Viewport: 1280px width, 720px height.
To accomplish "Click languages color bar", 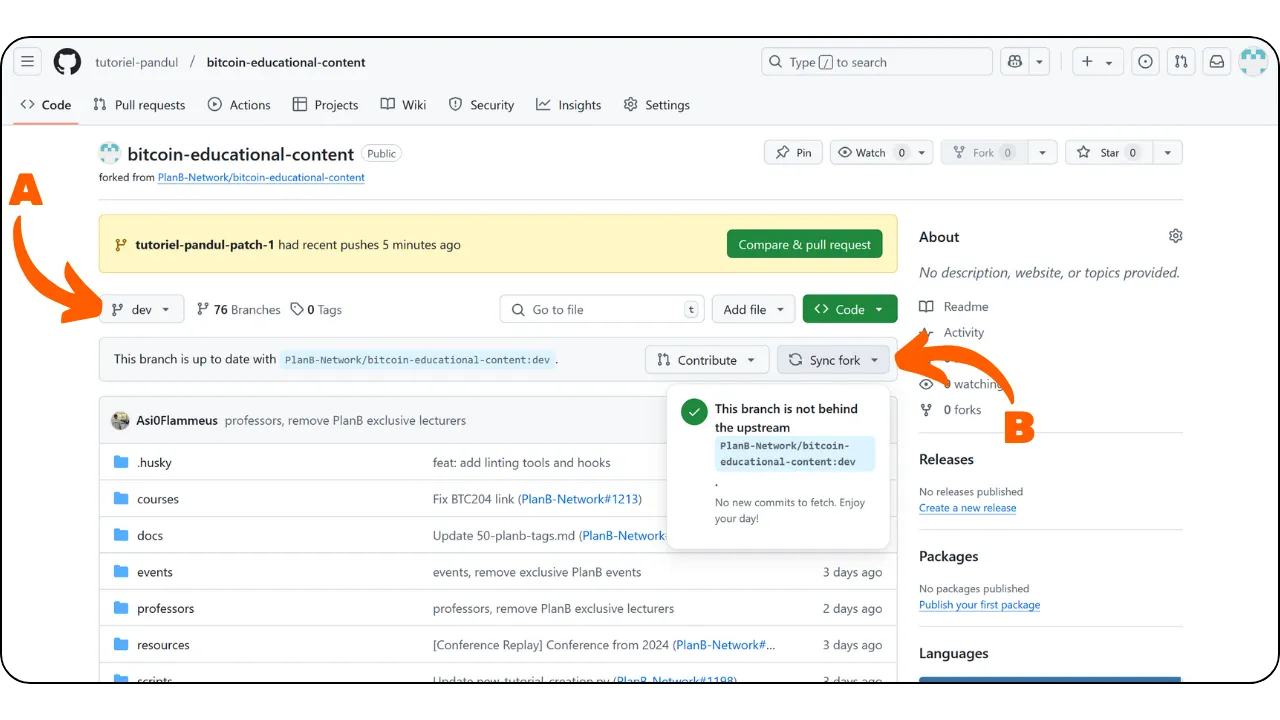I will click(1050, 680).
